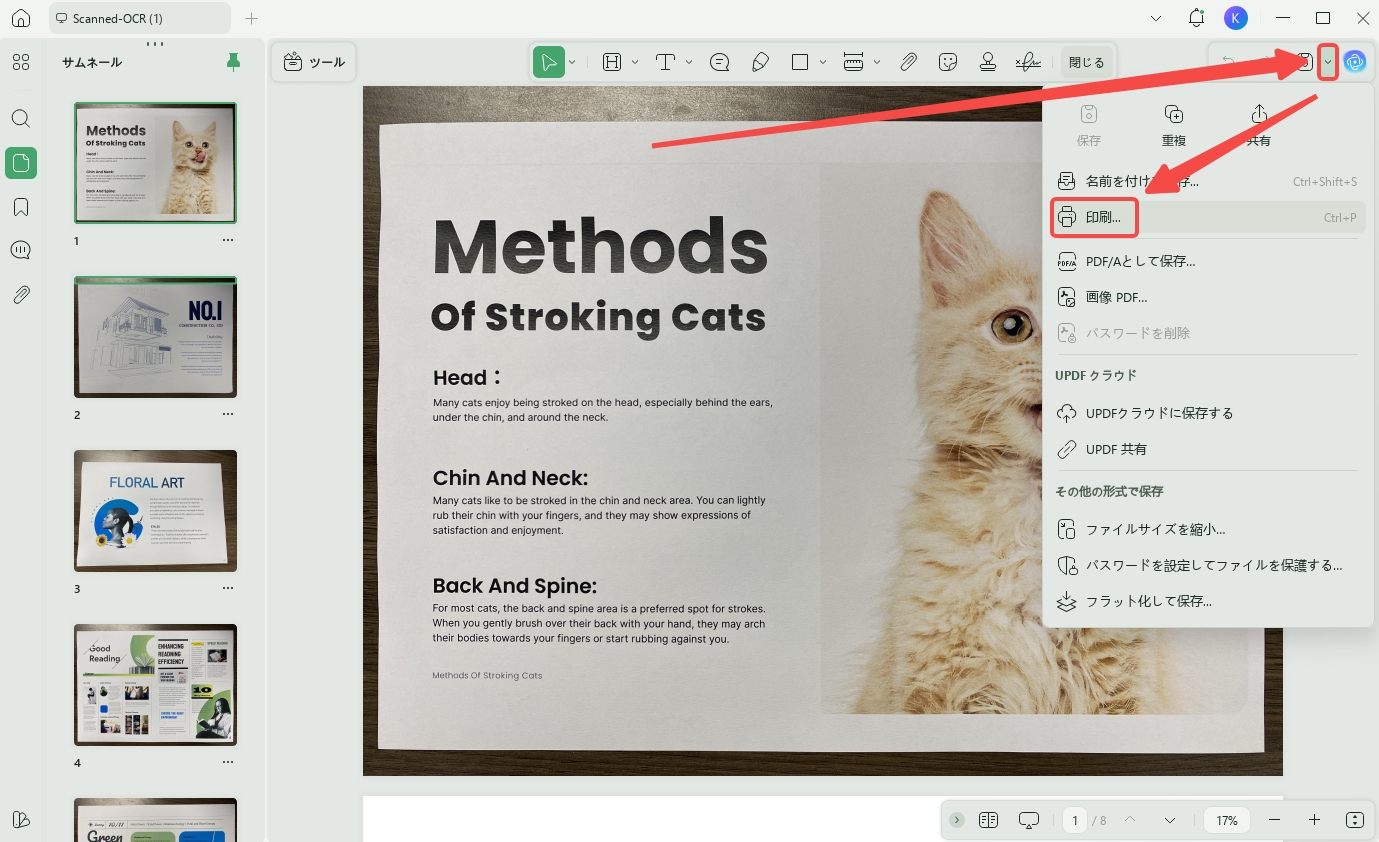1379x842 pixels.
Task: Select the measurement ruler tool
Action: pyautogui.click(x=853, y=62)
